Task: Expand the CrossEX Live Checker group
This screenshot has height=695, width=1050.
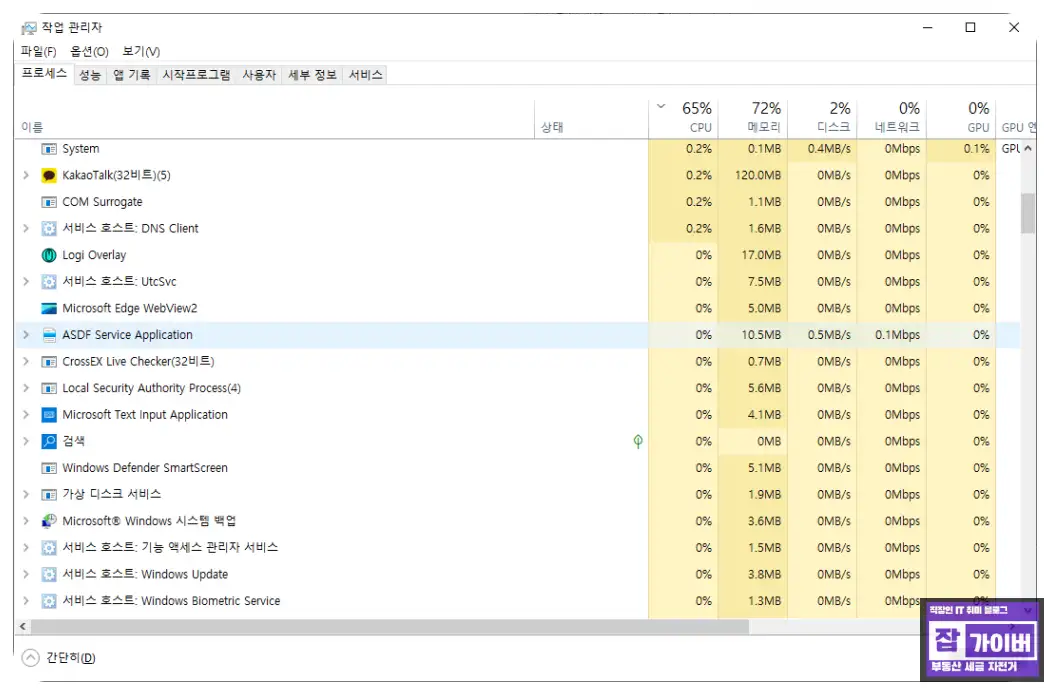Action: tap(26, 362)
